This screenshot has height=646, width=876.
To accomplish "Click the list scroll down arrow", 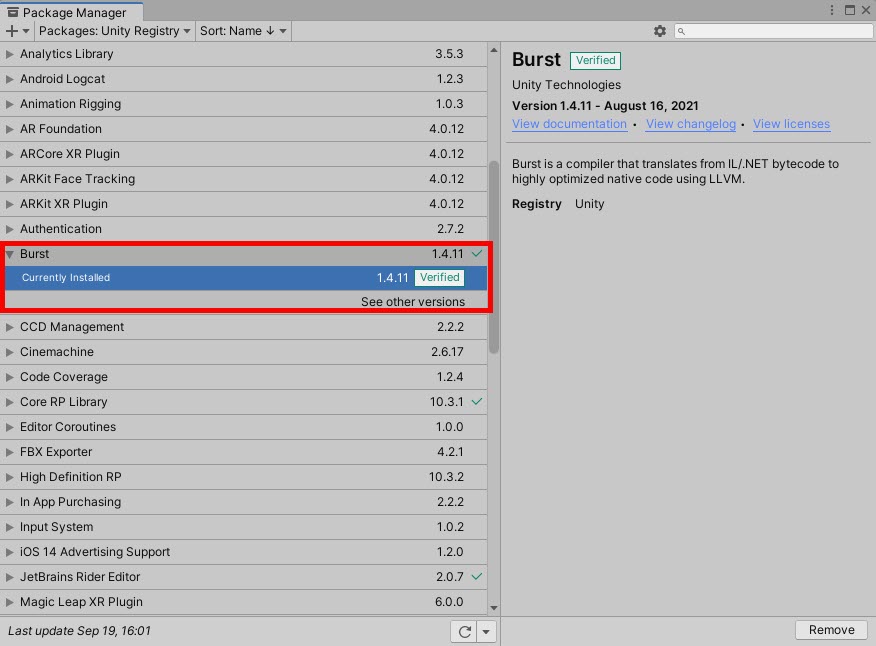I will [493, 608].
